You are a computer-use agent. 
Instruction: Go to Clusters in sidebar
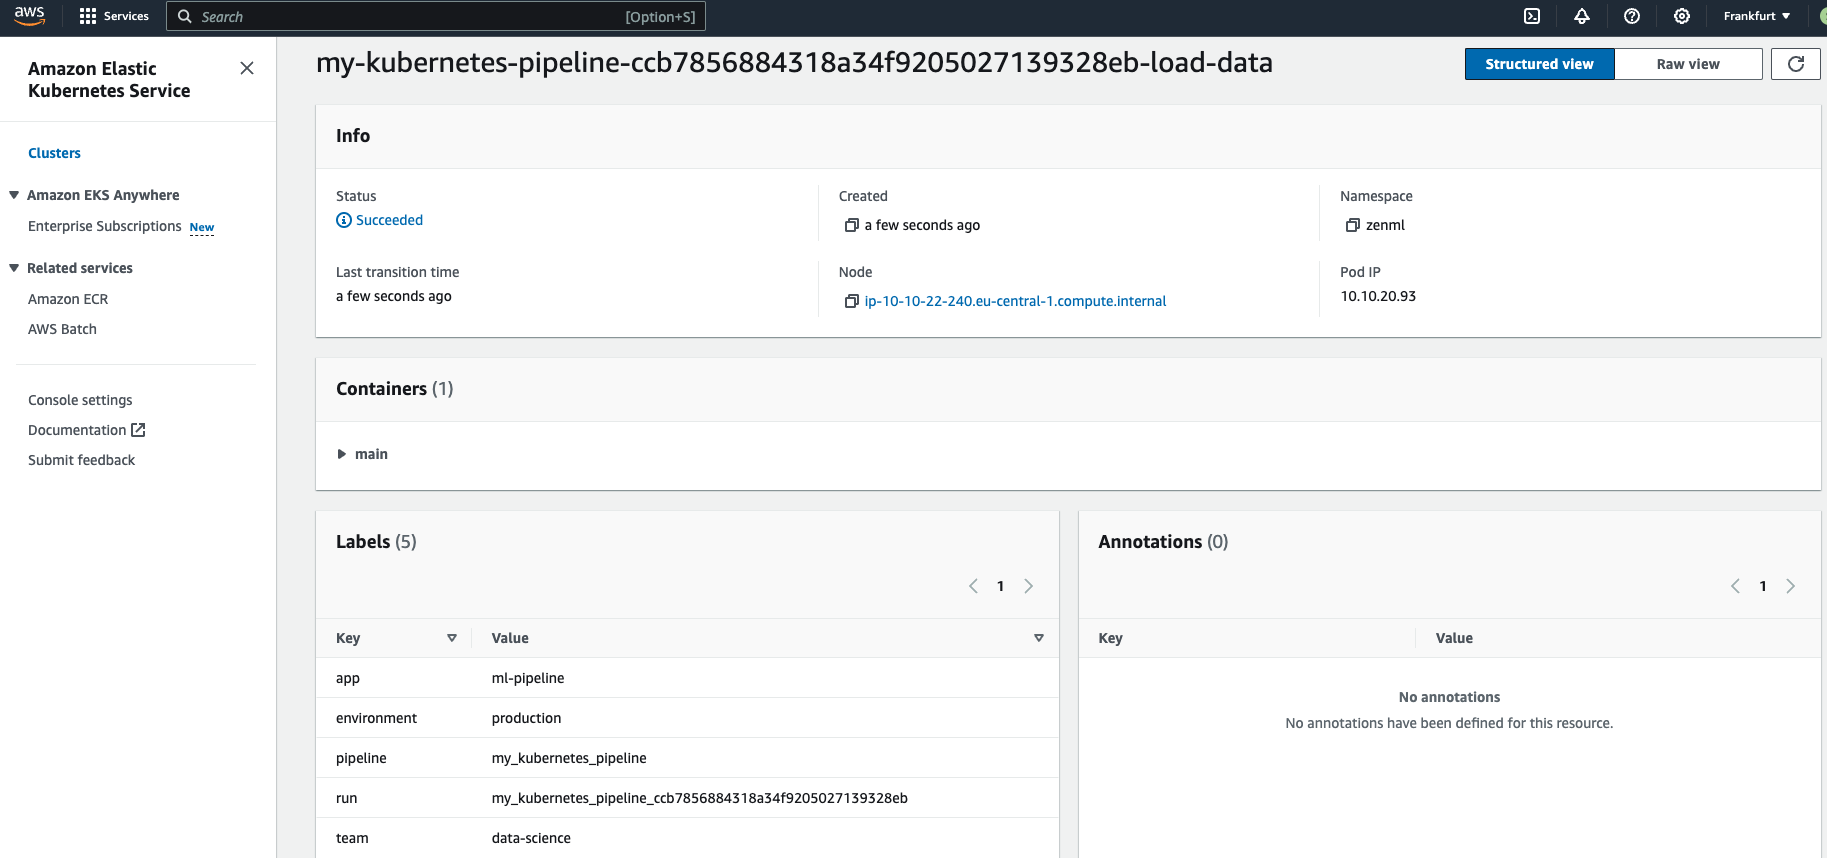[54, 153]
